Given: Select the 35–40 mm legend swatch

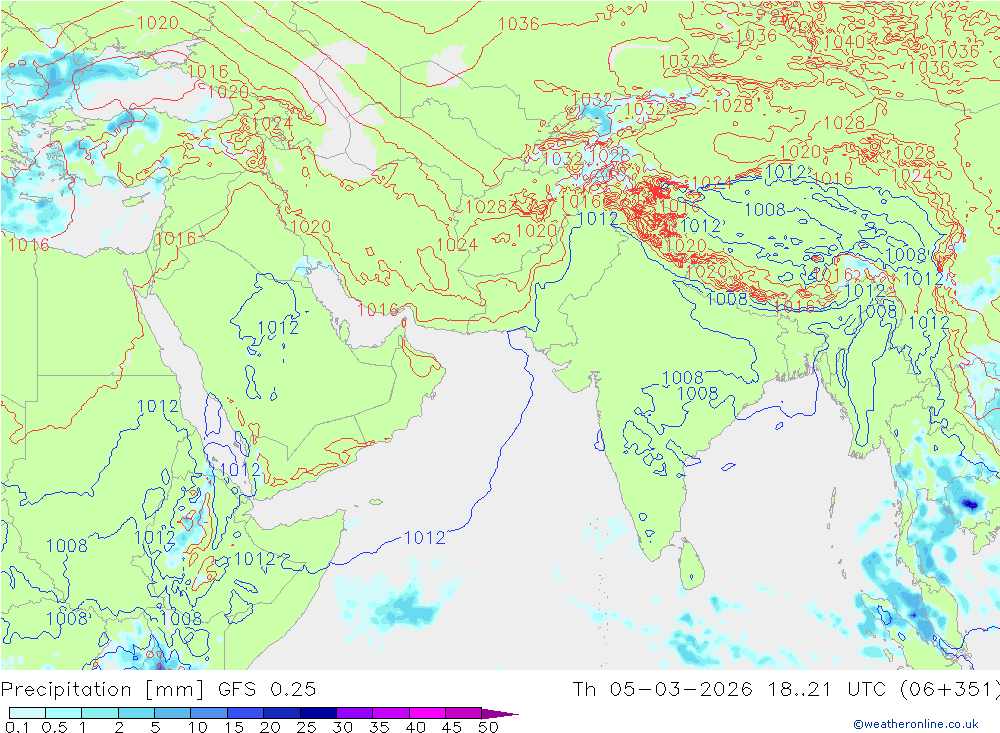Looking at the screenshot, I should pos(391,713).
